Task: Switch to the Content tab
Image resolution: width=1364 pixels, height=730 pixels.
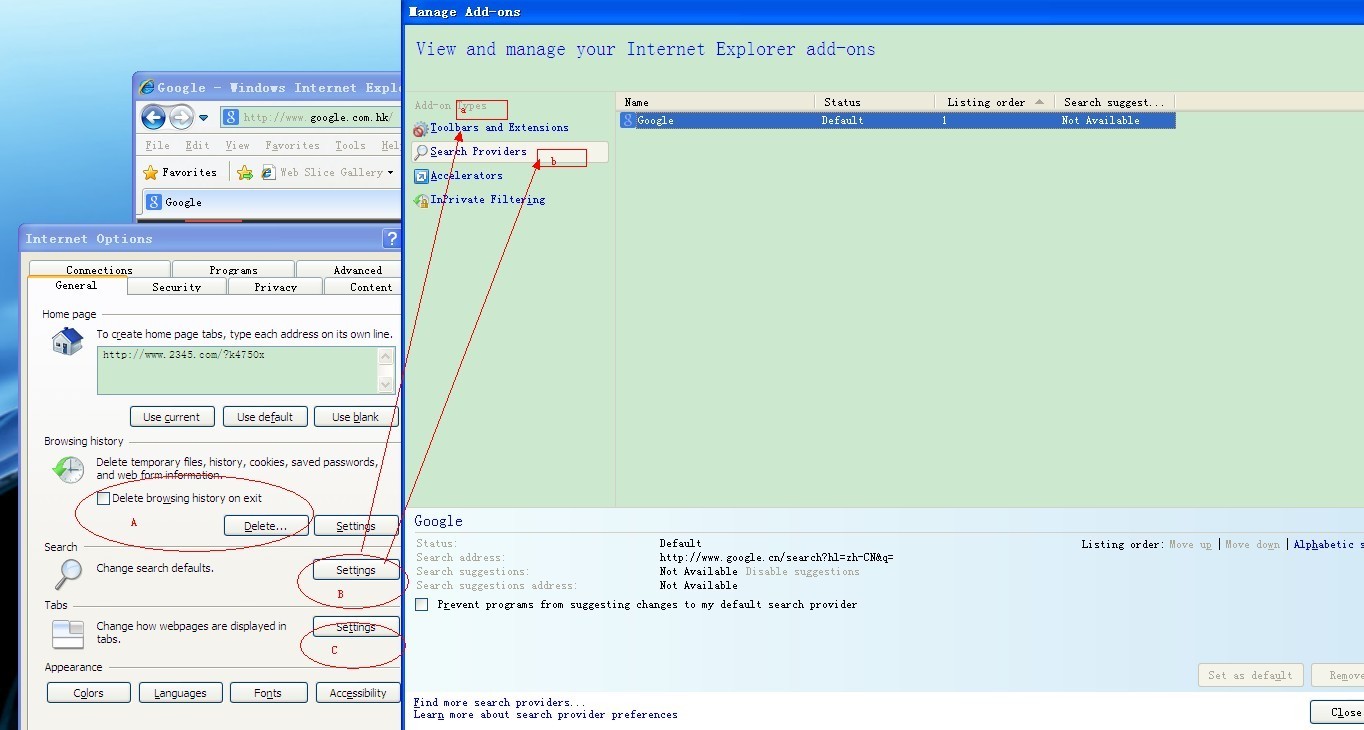Action: (363, 287)
